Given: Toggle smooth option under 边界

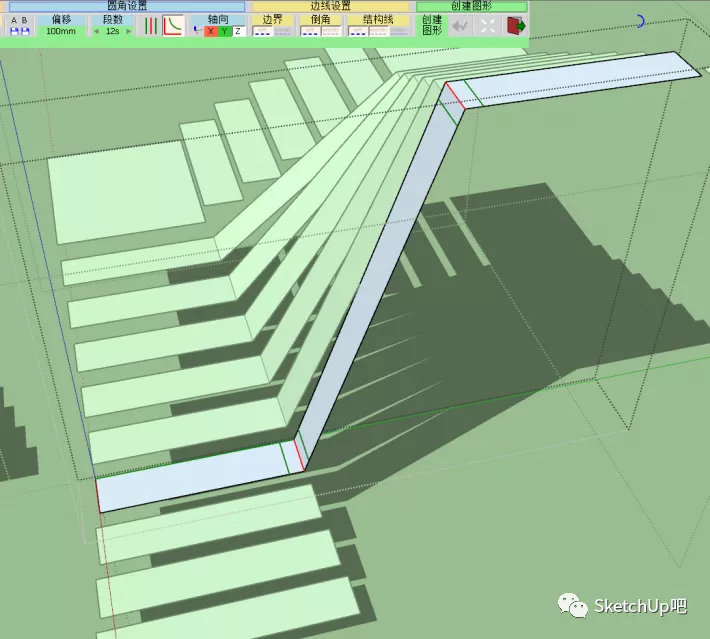Looking at the screenshot, I should pos(283,31).
